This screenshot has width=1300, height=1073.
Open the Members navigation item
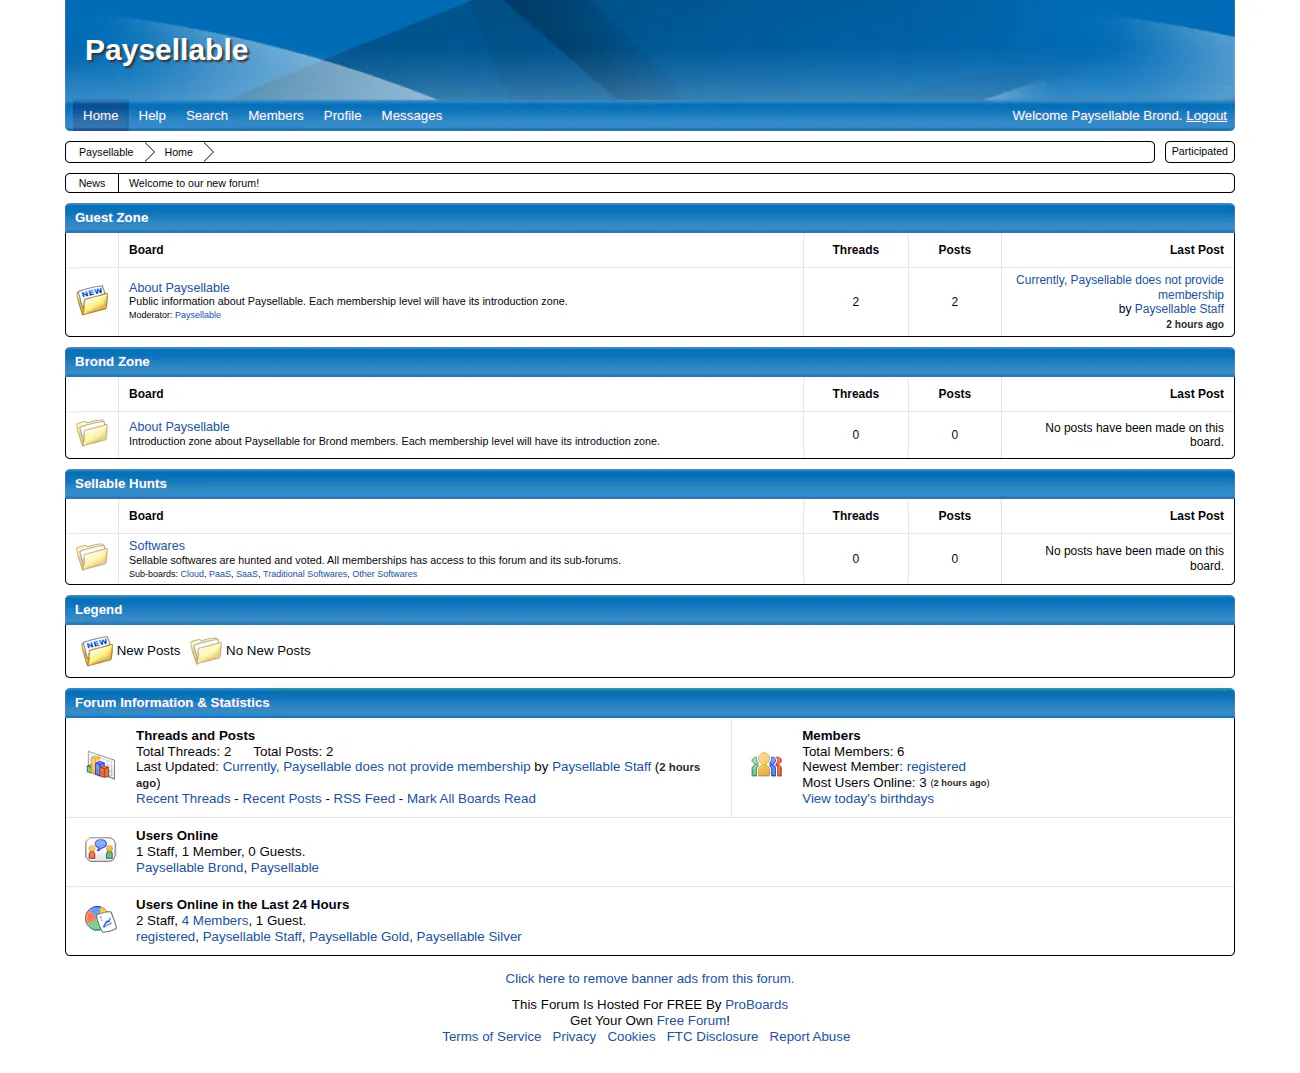tap(276, 116)
